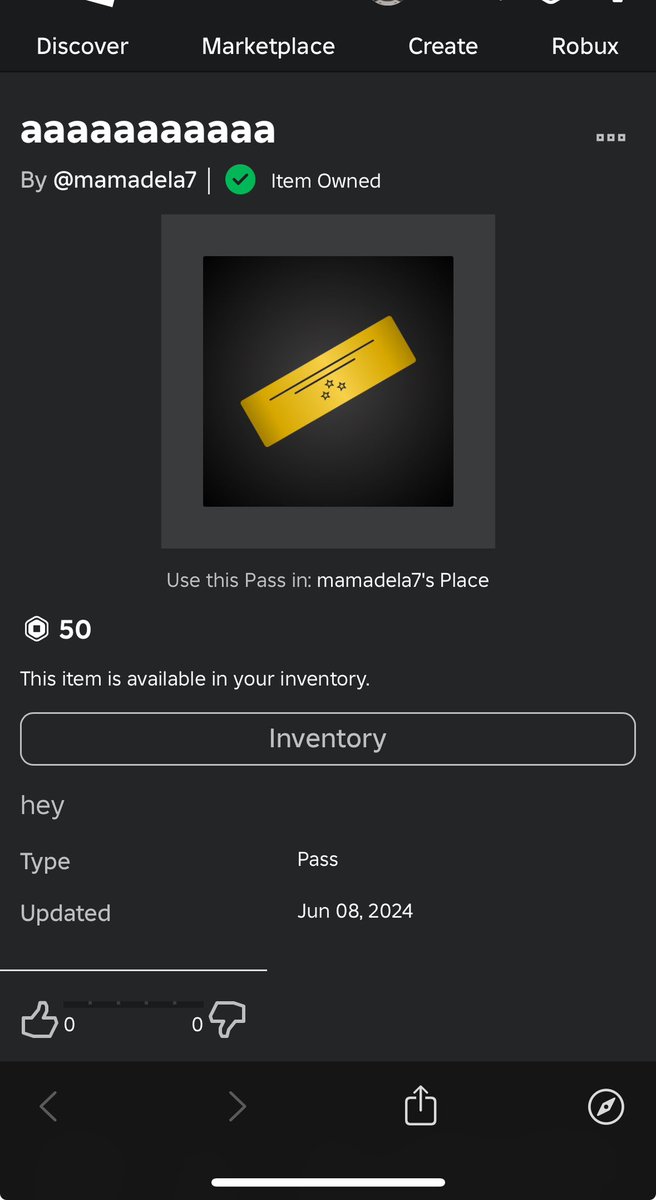Viewport: 656px width, 1200px height.
Task: Tap the Item Owned label
Action: [x=326, y=181]
